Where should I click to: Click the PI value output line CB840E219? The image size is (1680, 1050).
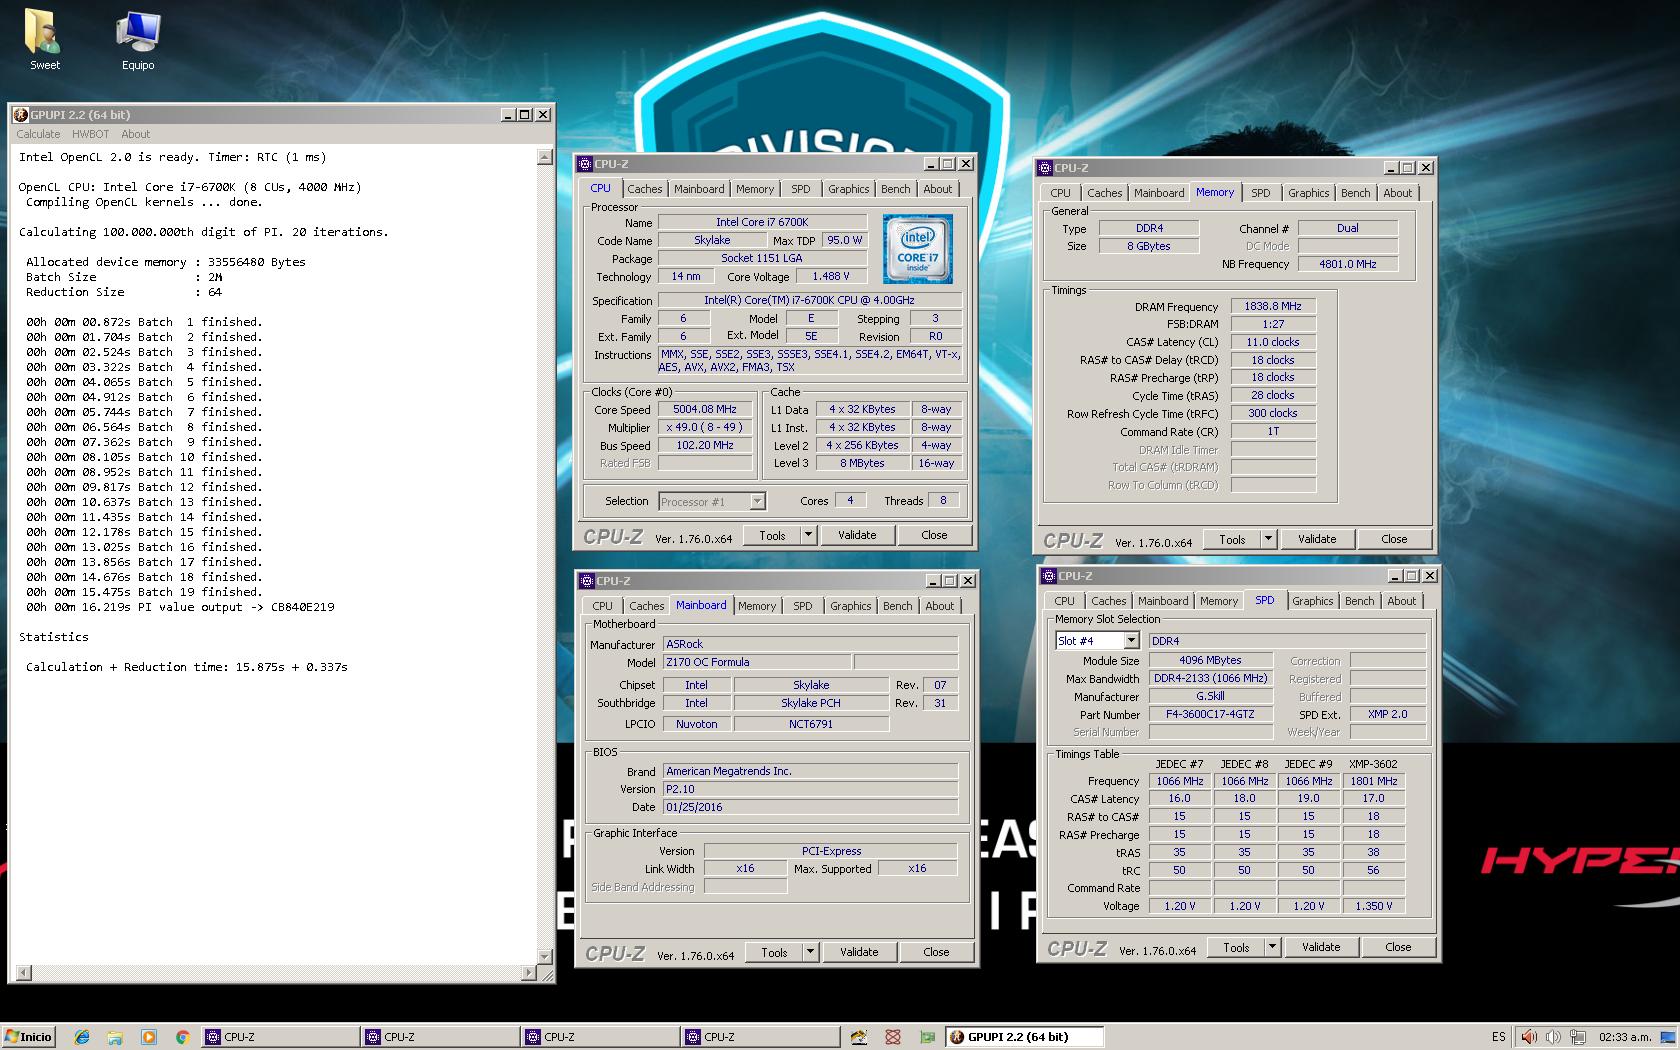pyautogui.click(x=181, y=607)
